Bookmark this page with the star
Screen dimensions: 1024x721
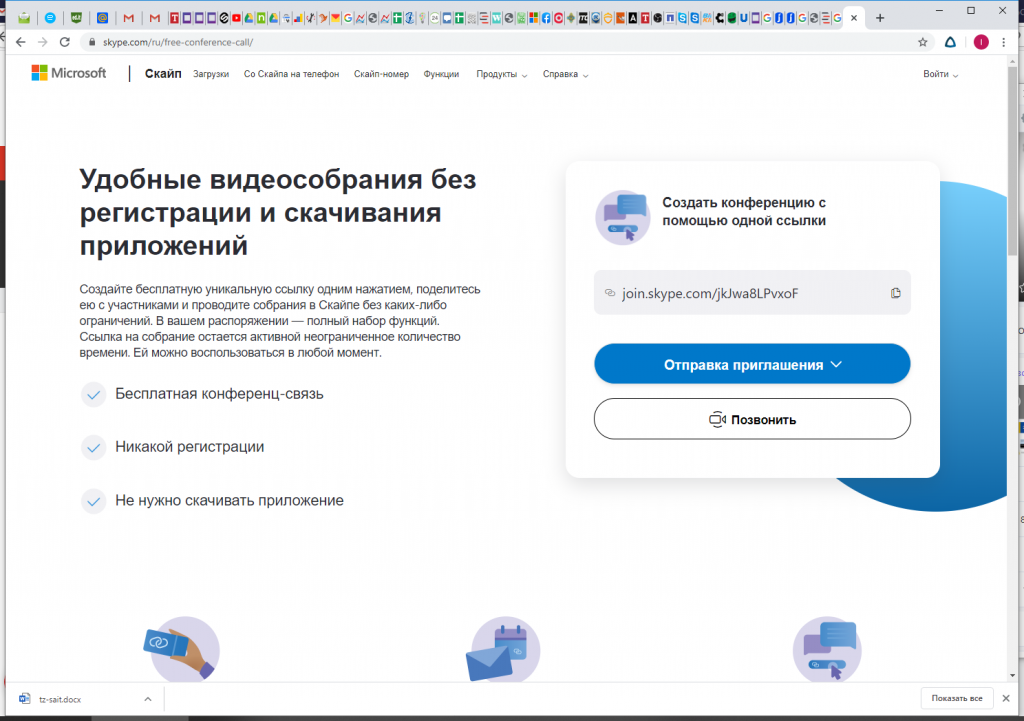coord(922,42)
